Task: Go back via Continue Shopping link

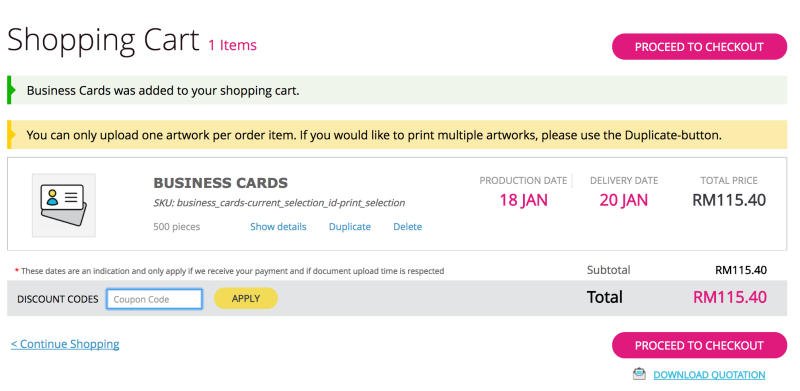Action: [x=65, y=344]
